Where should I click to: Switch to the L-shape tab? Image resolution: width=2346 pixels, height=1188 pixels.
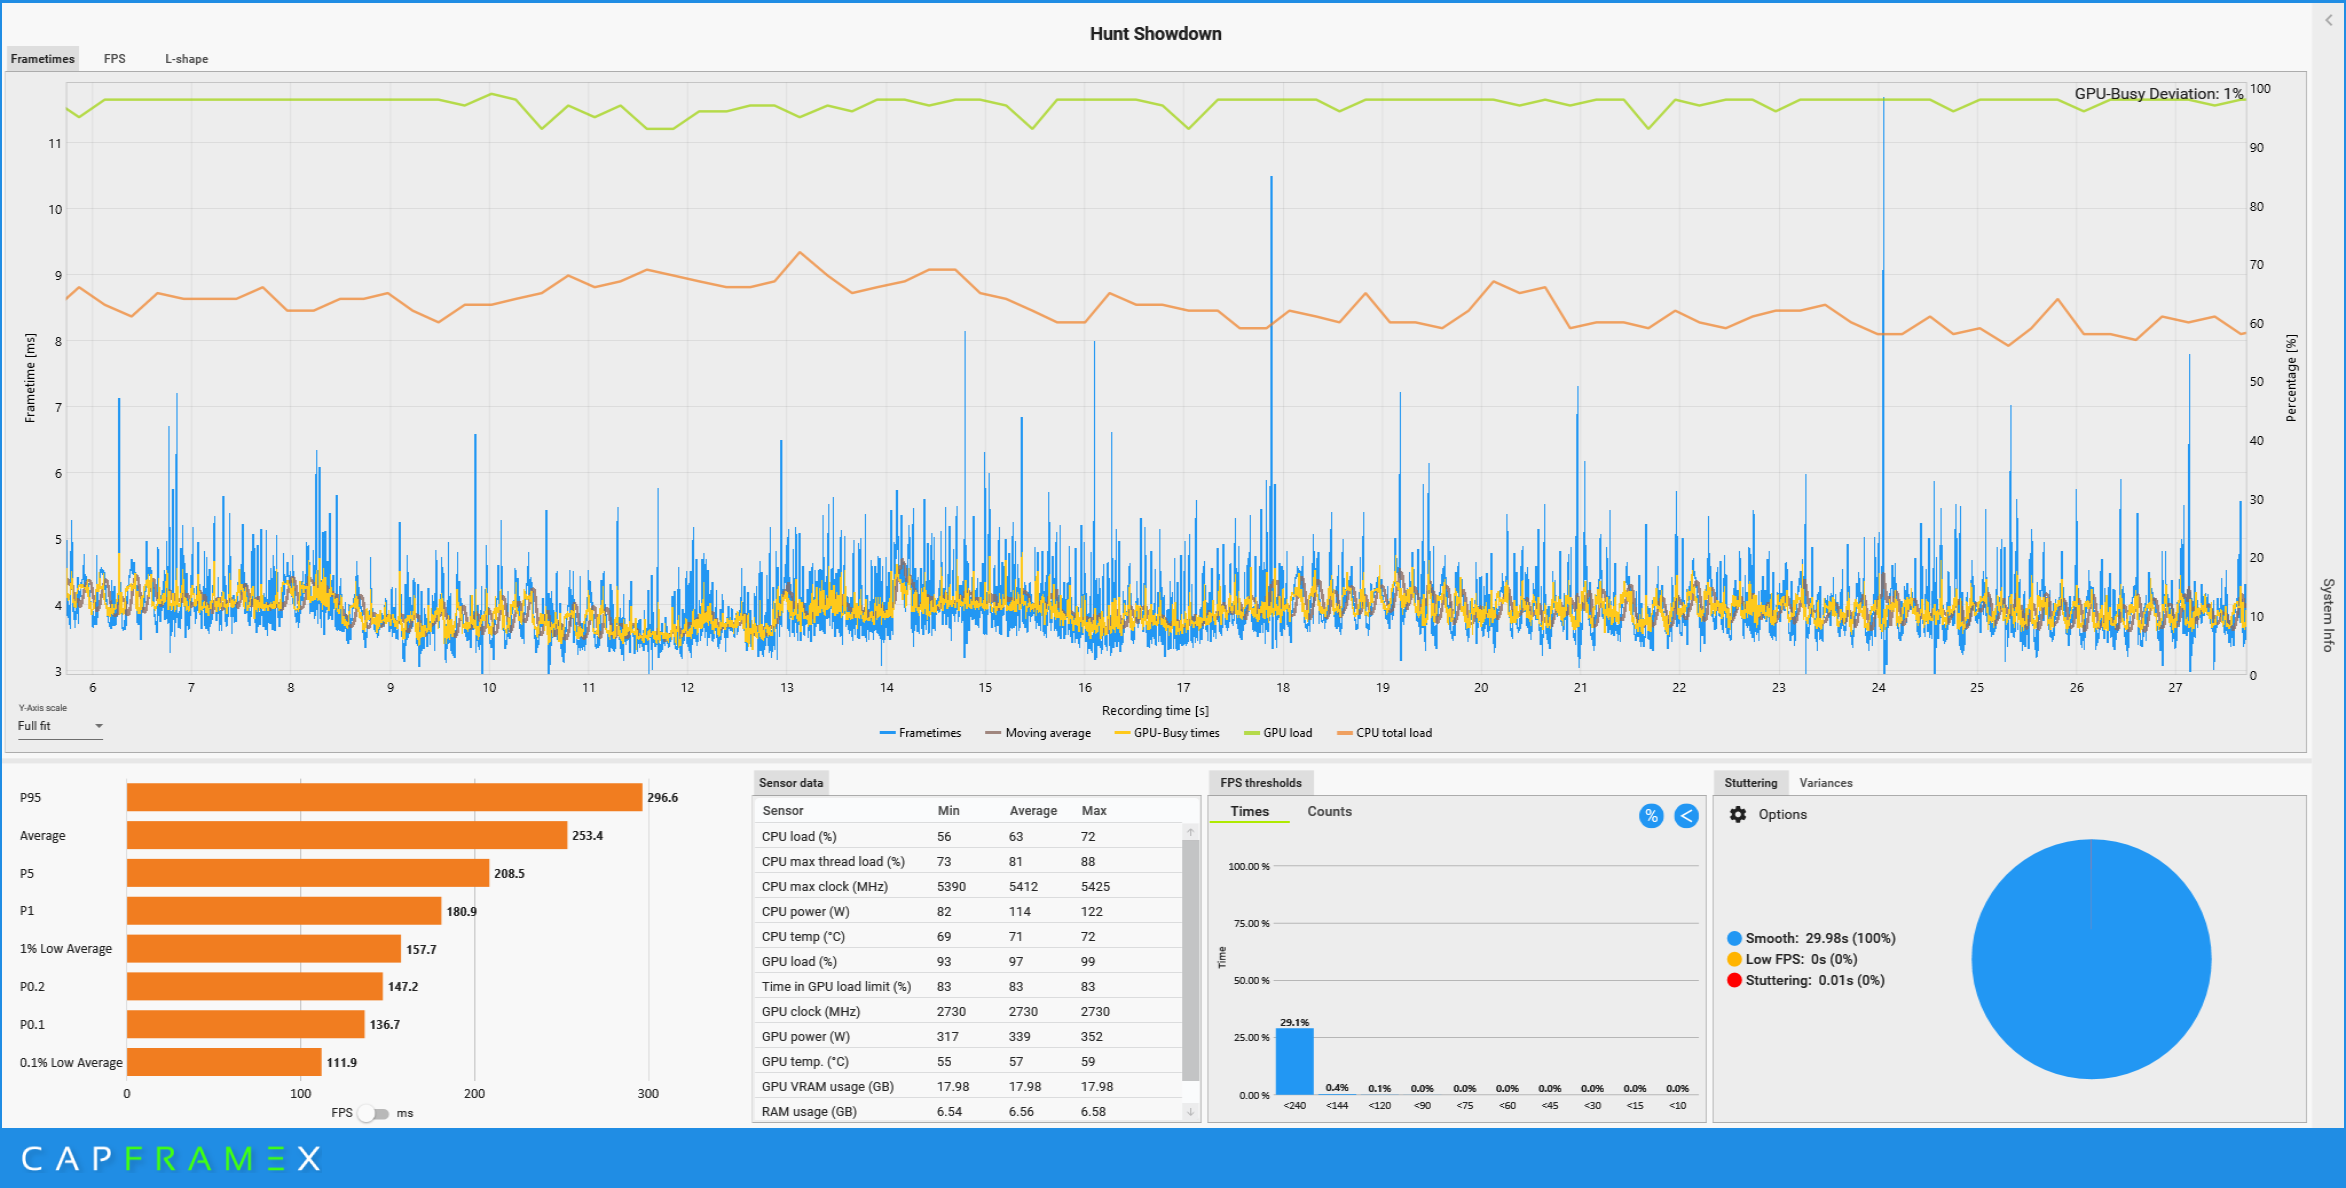[187, 59]
